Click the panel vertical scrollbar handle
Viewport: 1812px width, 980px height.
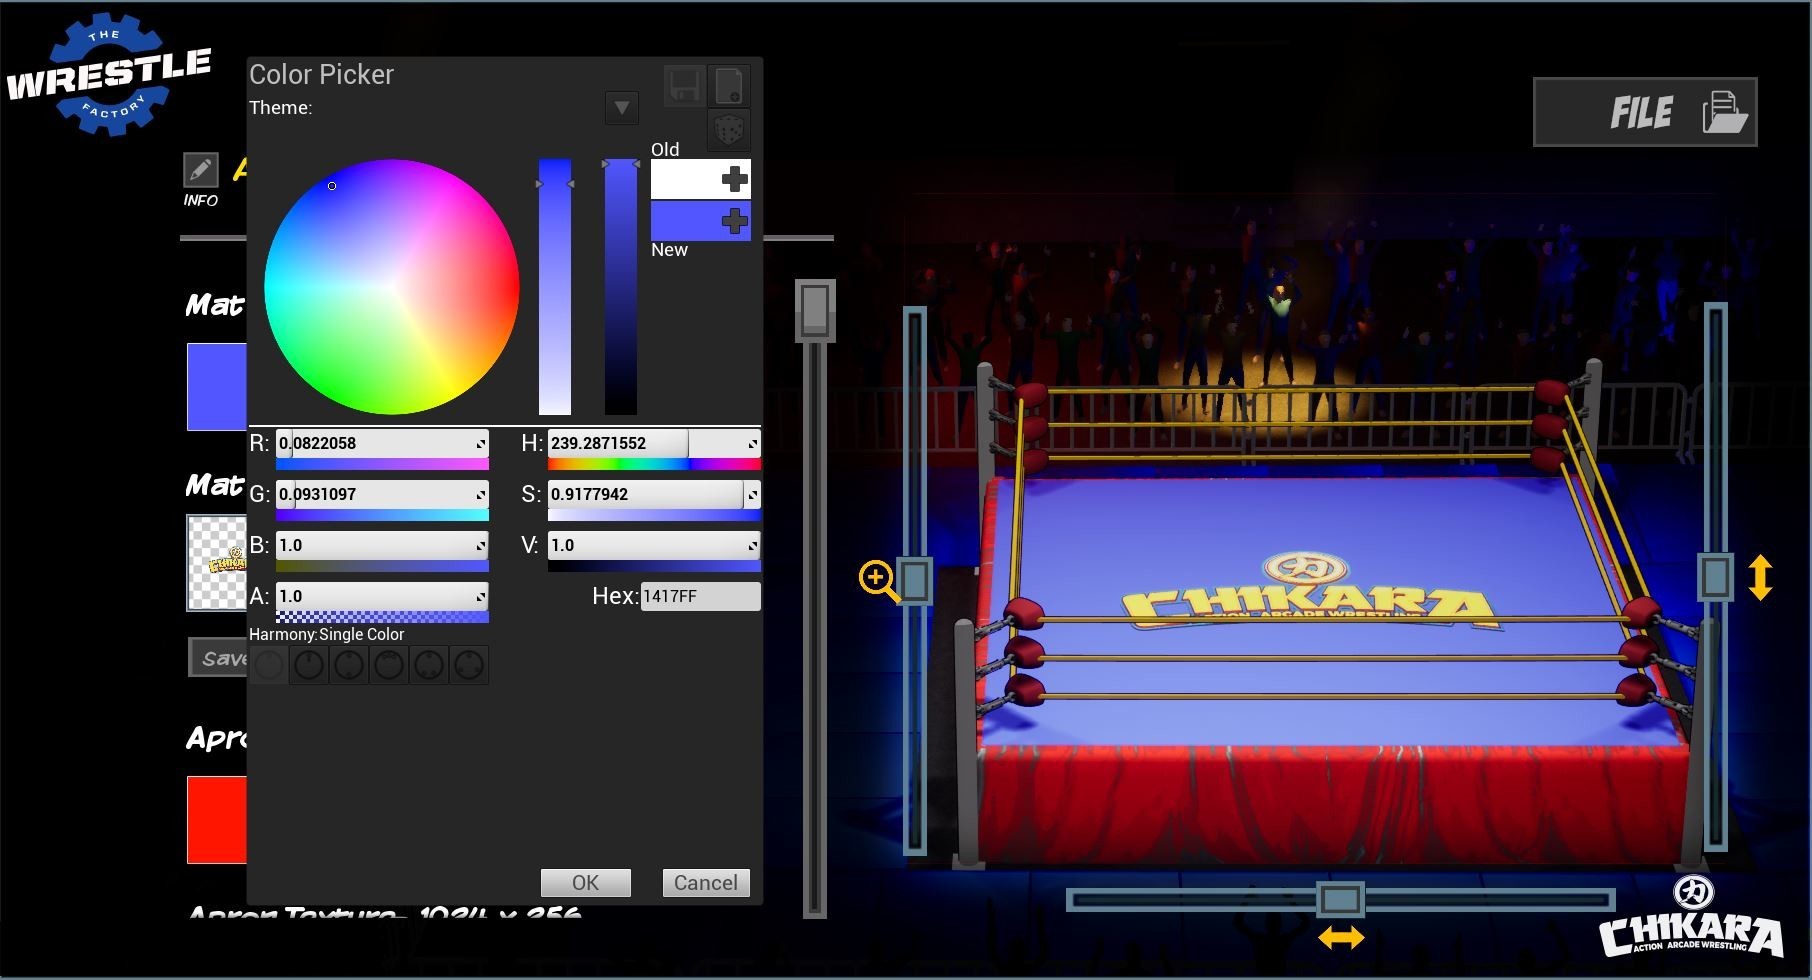coord(815,309)
